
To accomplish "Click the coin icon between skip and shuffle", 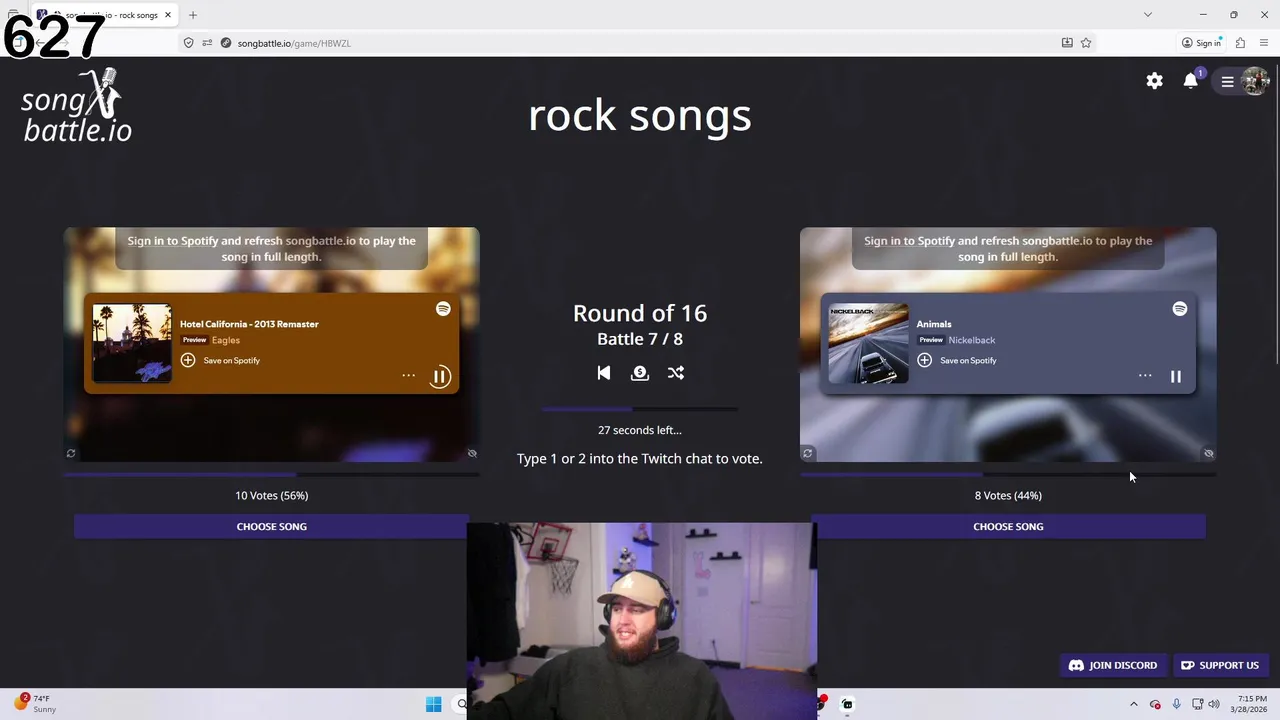I will click(x=640, y=372).
